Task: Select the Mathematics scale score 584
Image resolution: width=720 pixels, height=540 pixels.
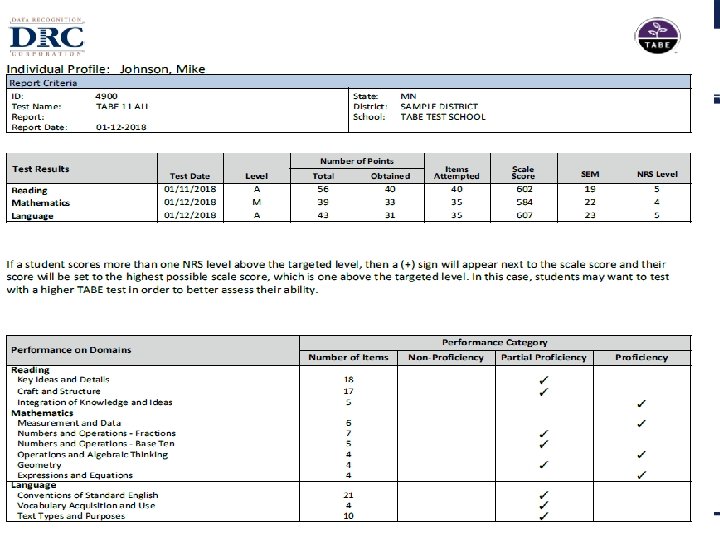Action: click(524, 202)
